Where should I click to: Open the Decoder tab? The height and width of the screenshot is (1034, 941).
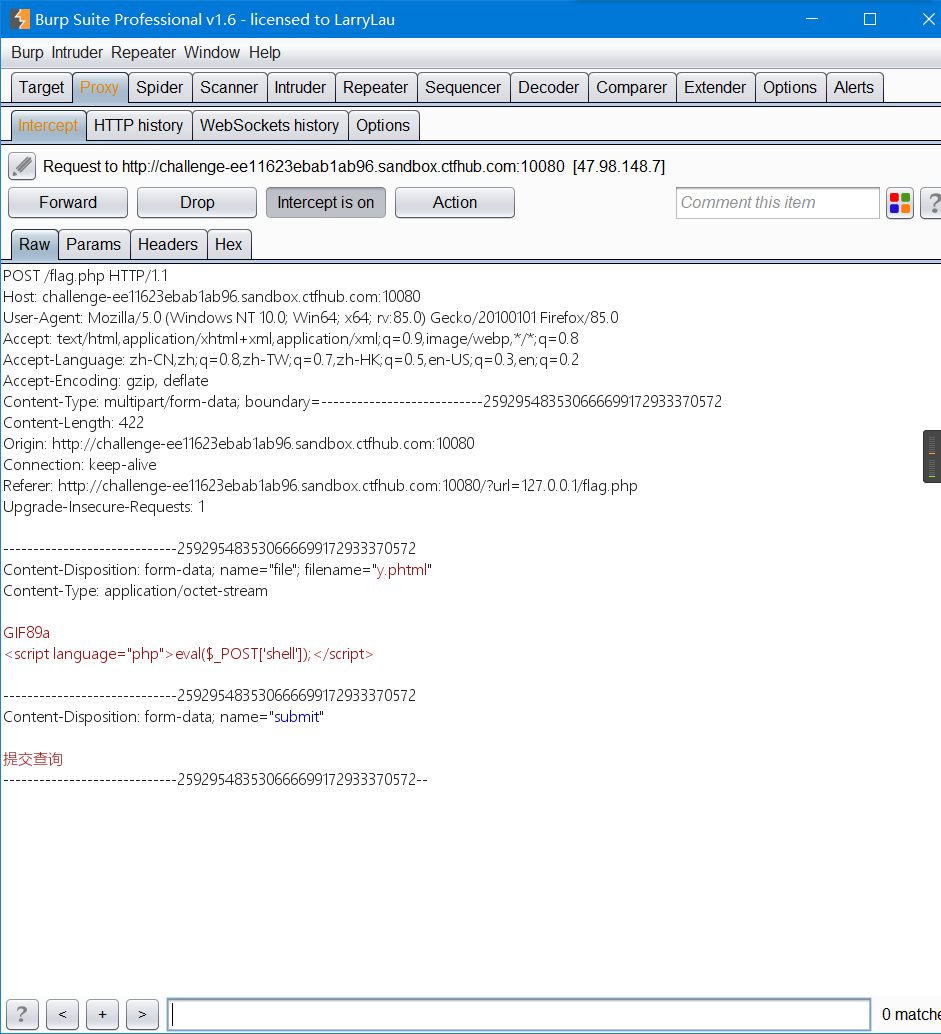[x=549, y=87]
